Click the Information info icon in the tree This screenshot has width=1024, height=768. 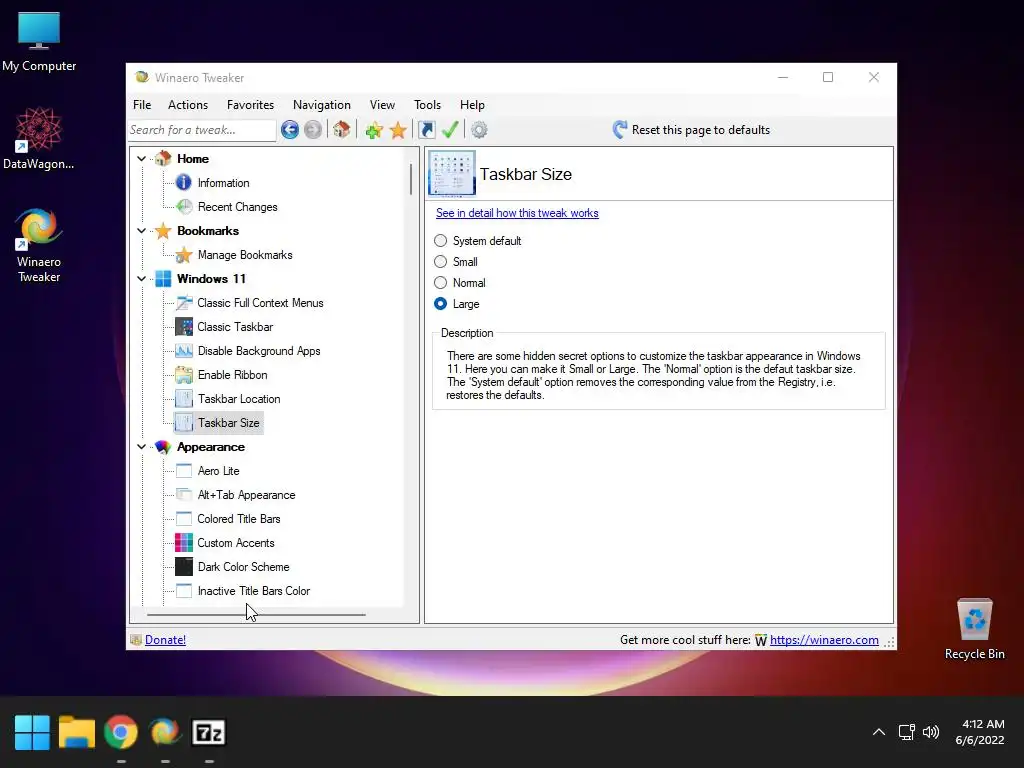pos(184,183)
